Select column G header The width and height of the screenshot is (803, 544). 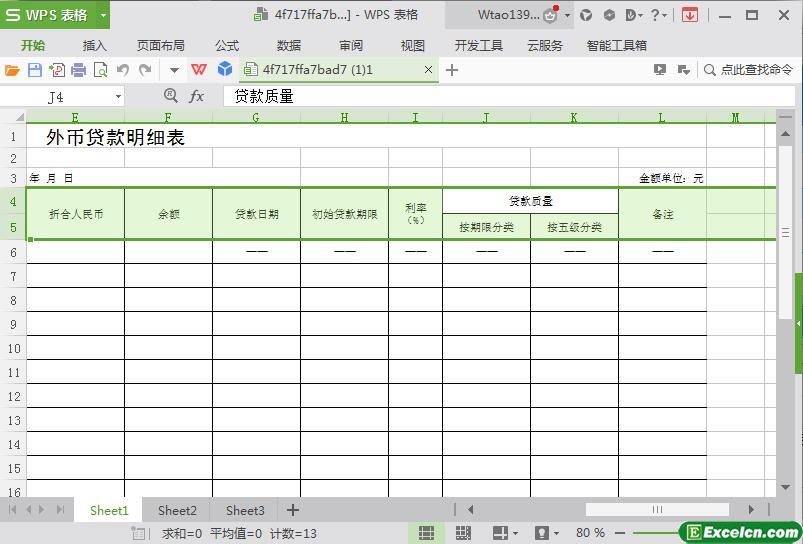(x=256, y=117)
